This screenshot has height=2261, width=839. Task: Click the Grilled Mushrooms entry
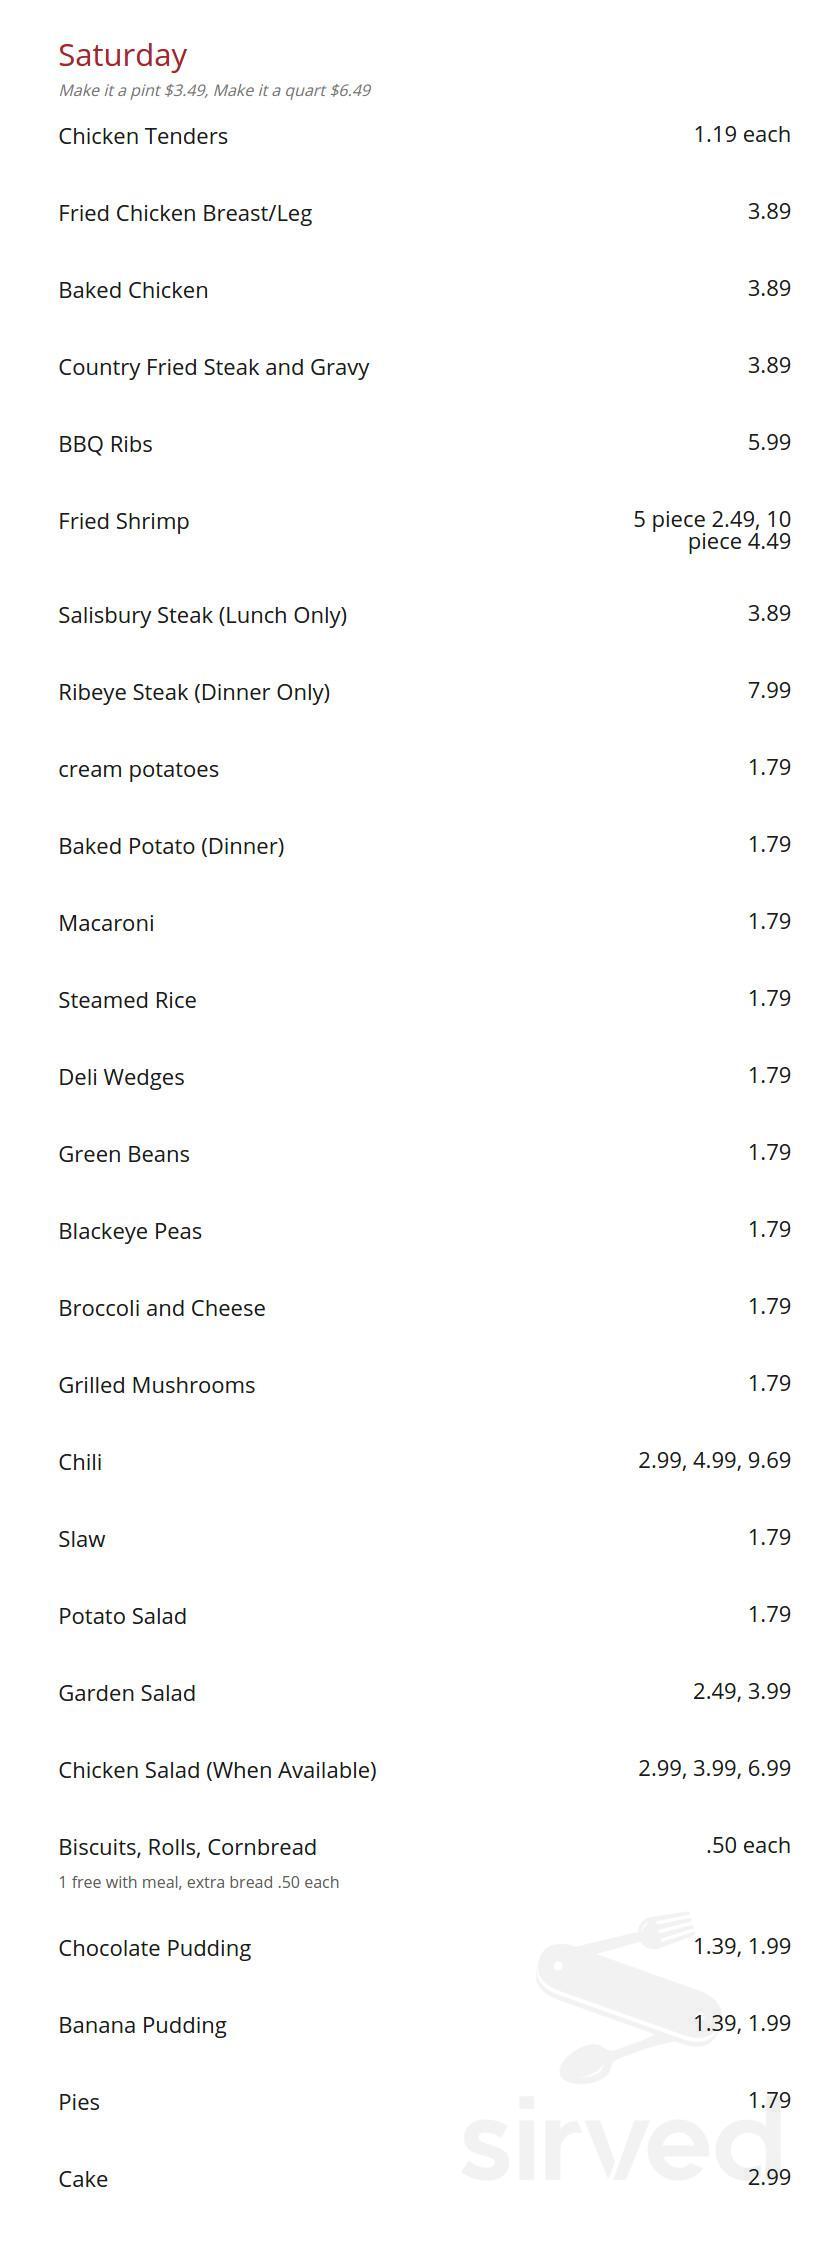coord(157,1385)
